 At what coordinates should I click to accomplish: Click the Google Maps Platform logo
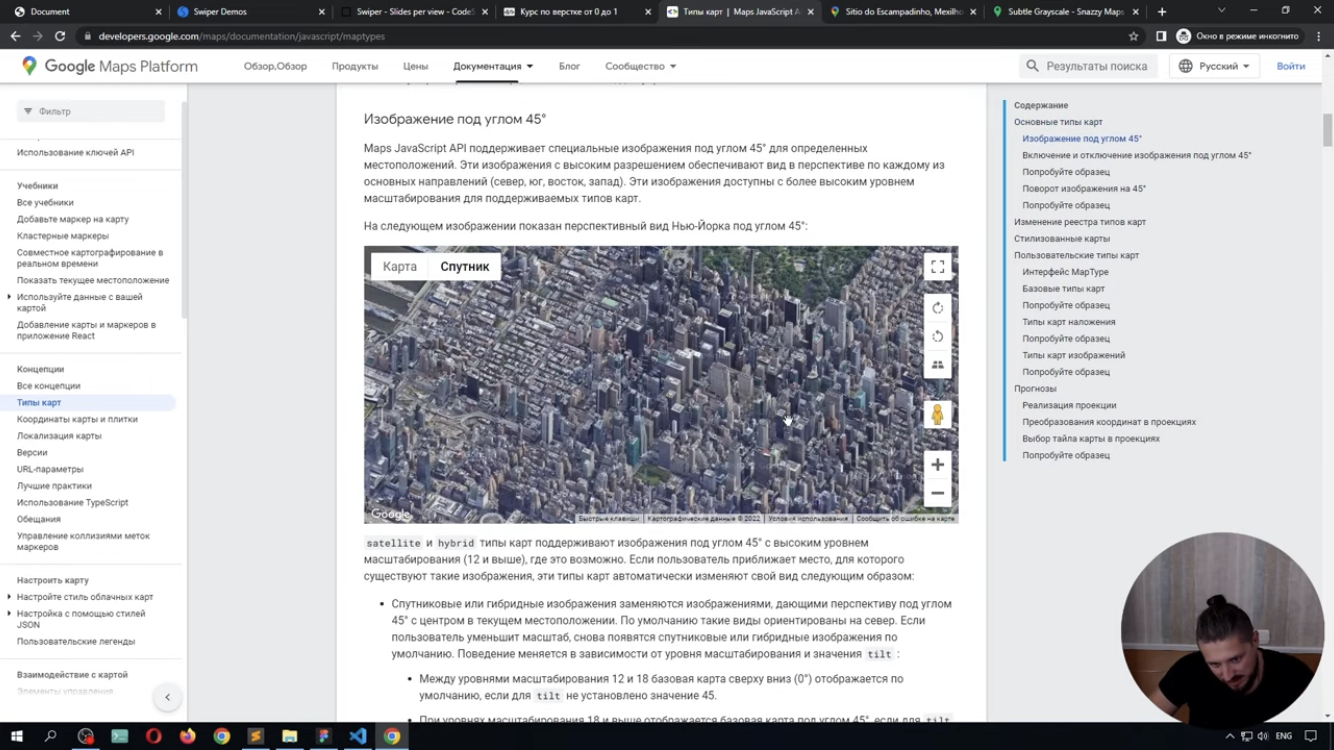(110, 66)
